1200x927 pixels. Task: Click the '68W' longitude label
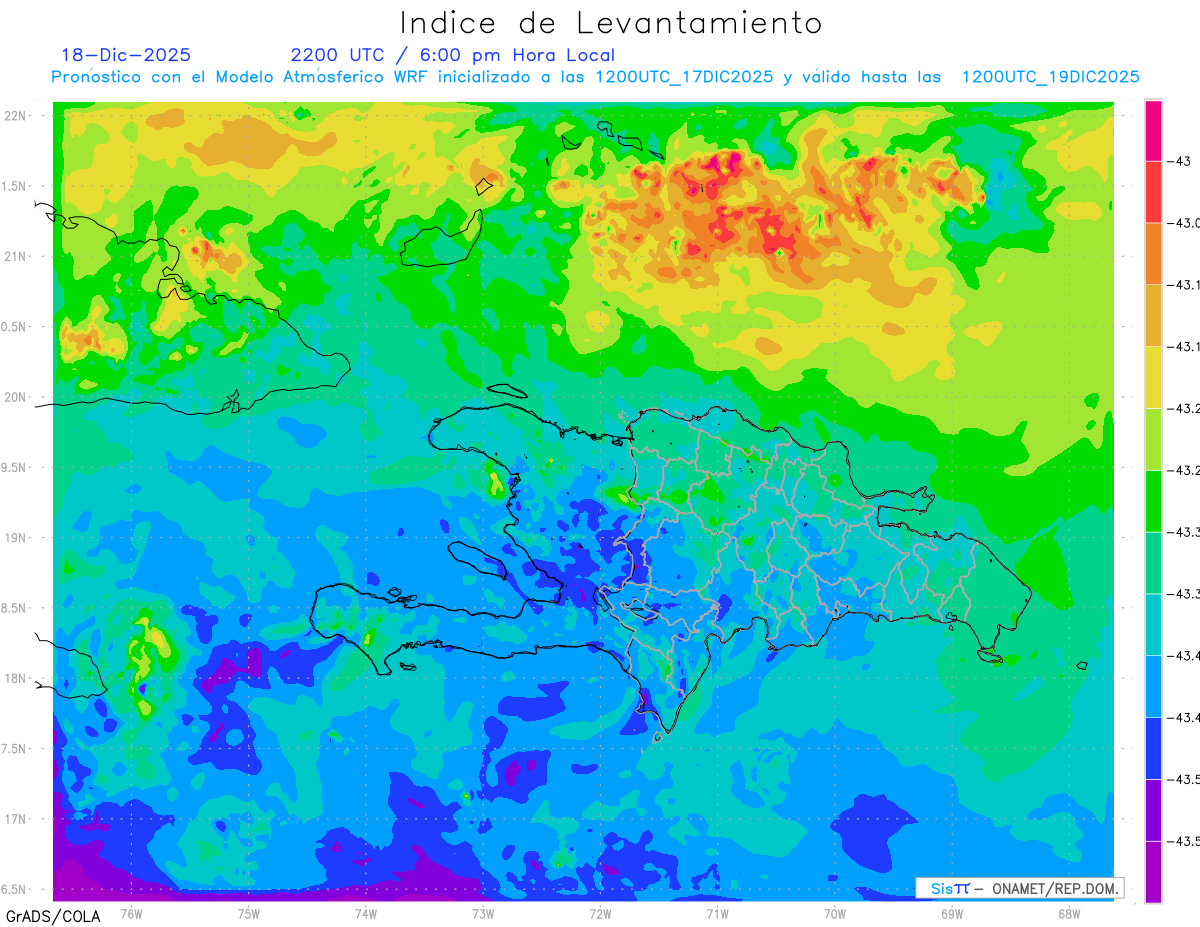click(x=1069, y=913)
